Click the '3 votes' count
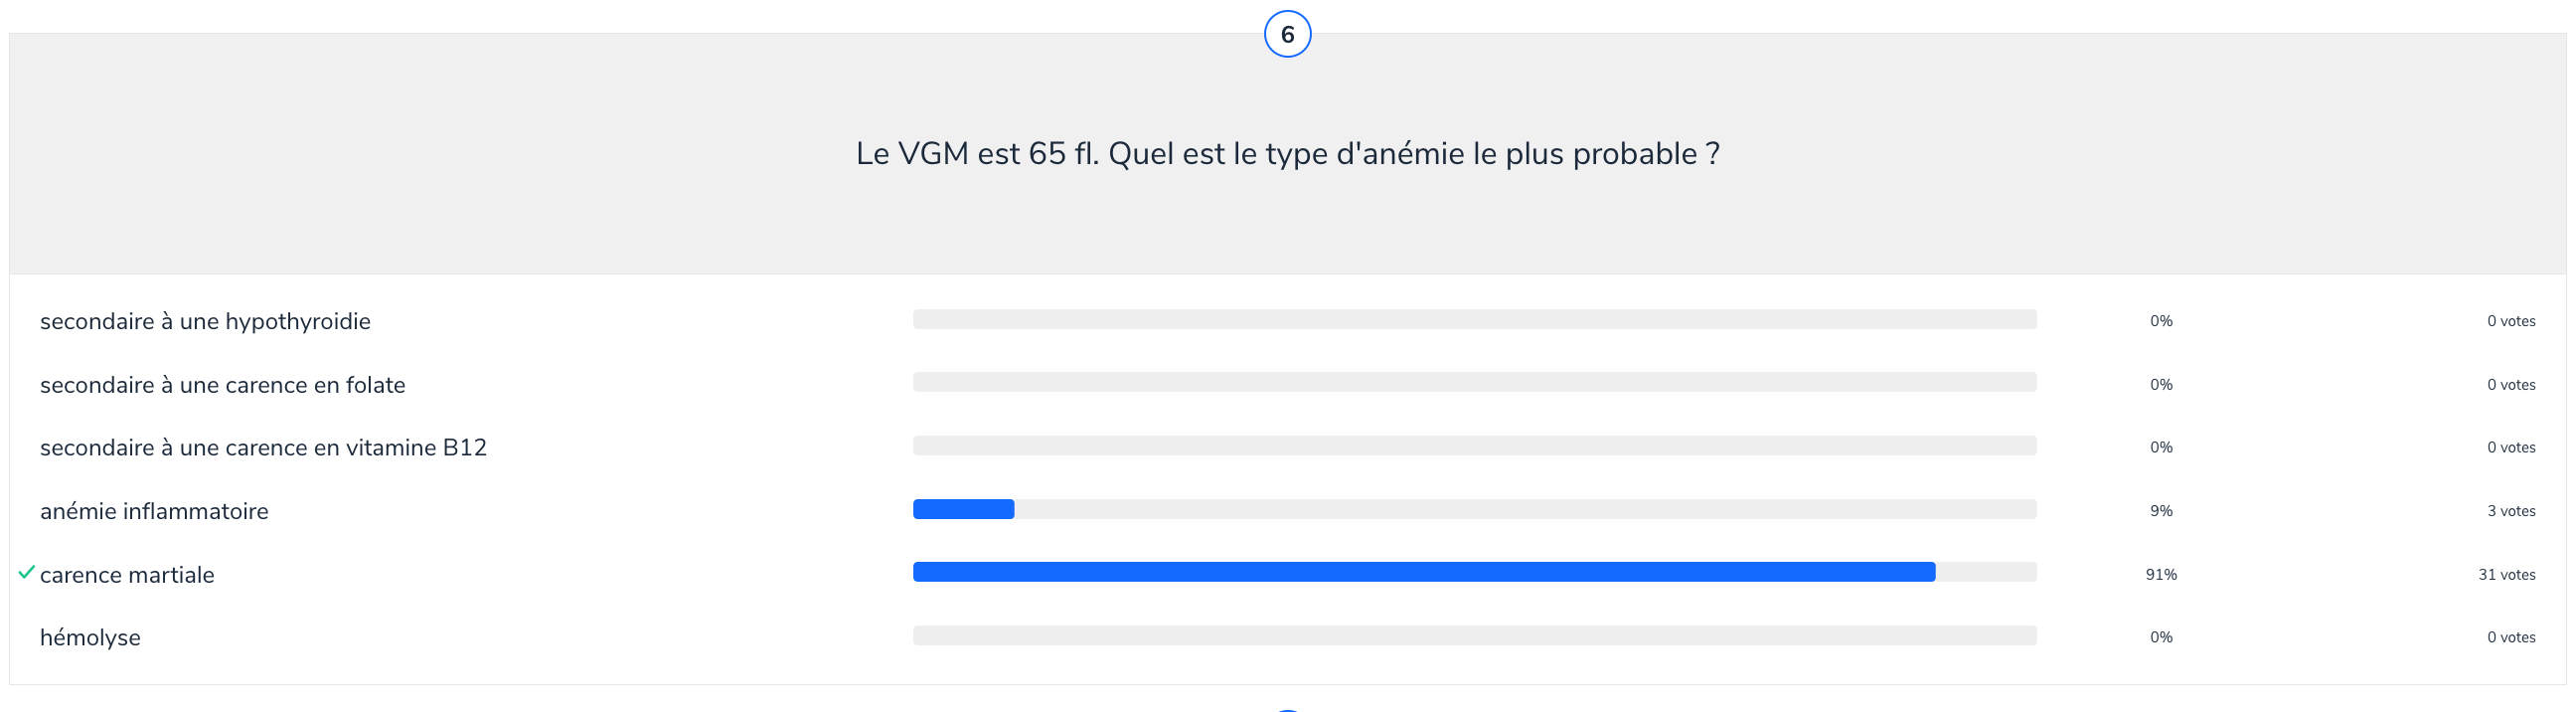Screen dimensions: 2576x712 [x=2510, y=511]
